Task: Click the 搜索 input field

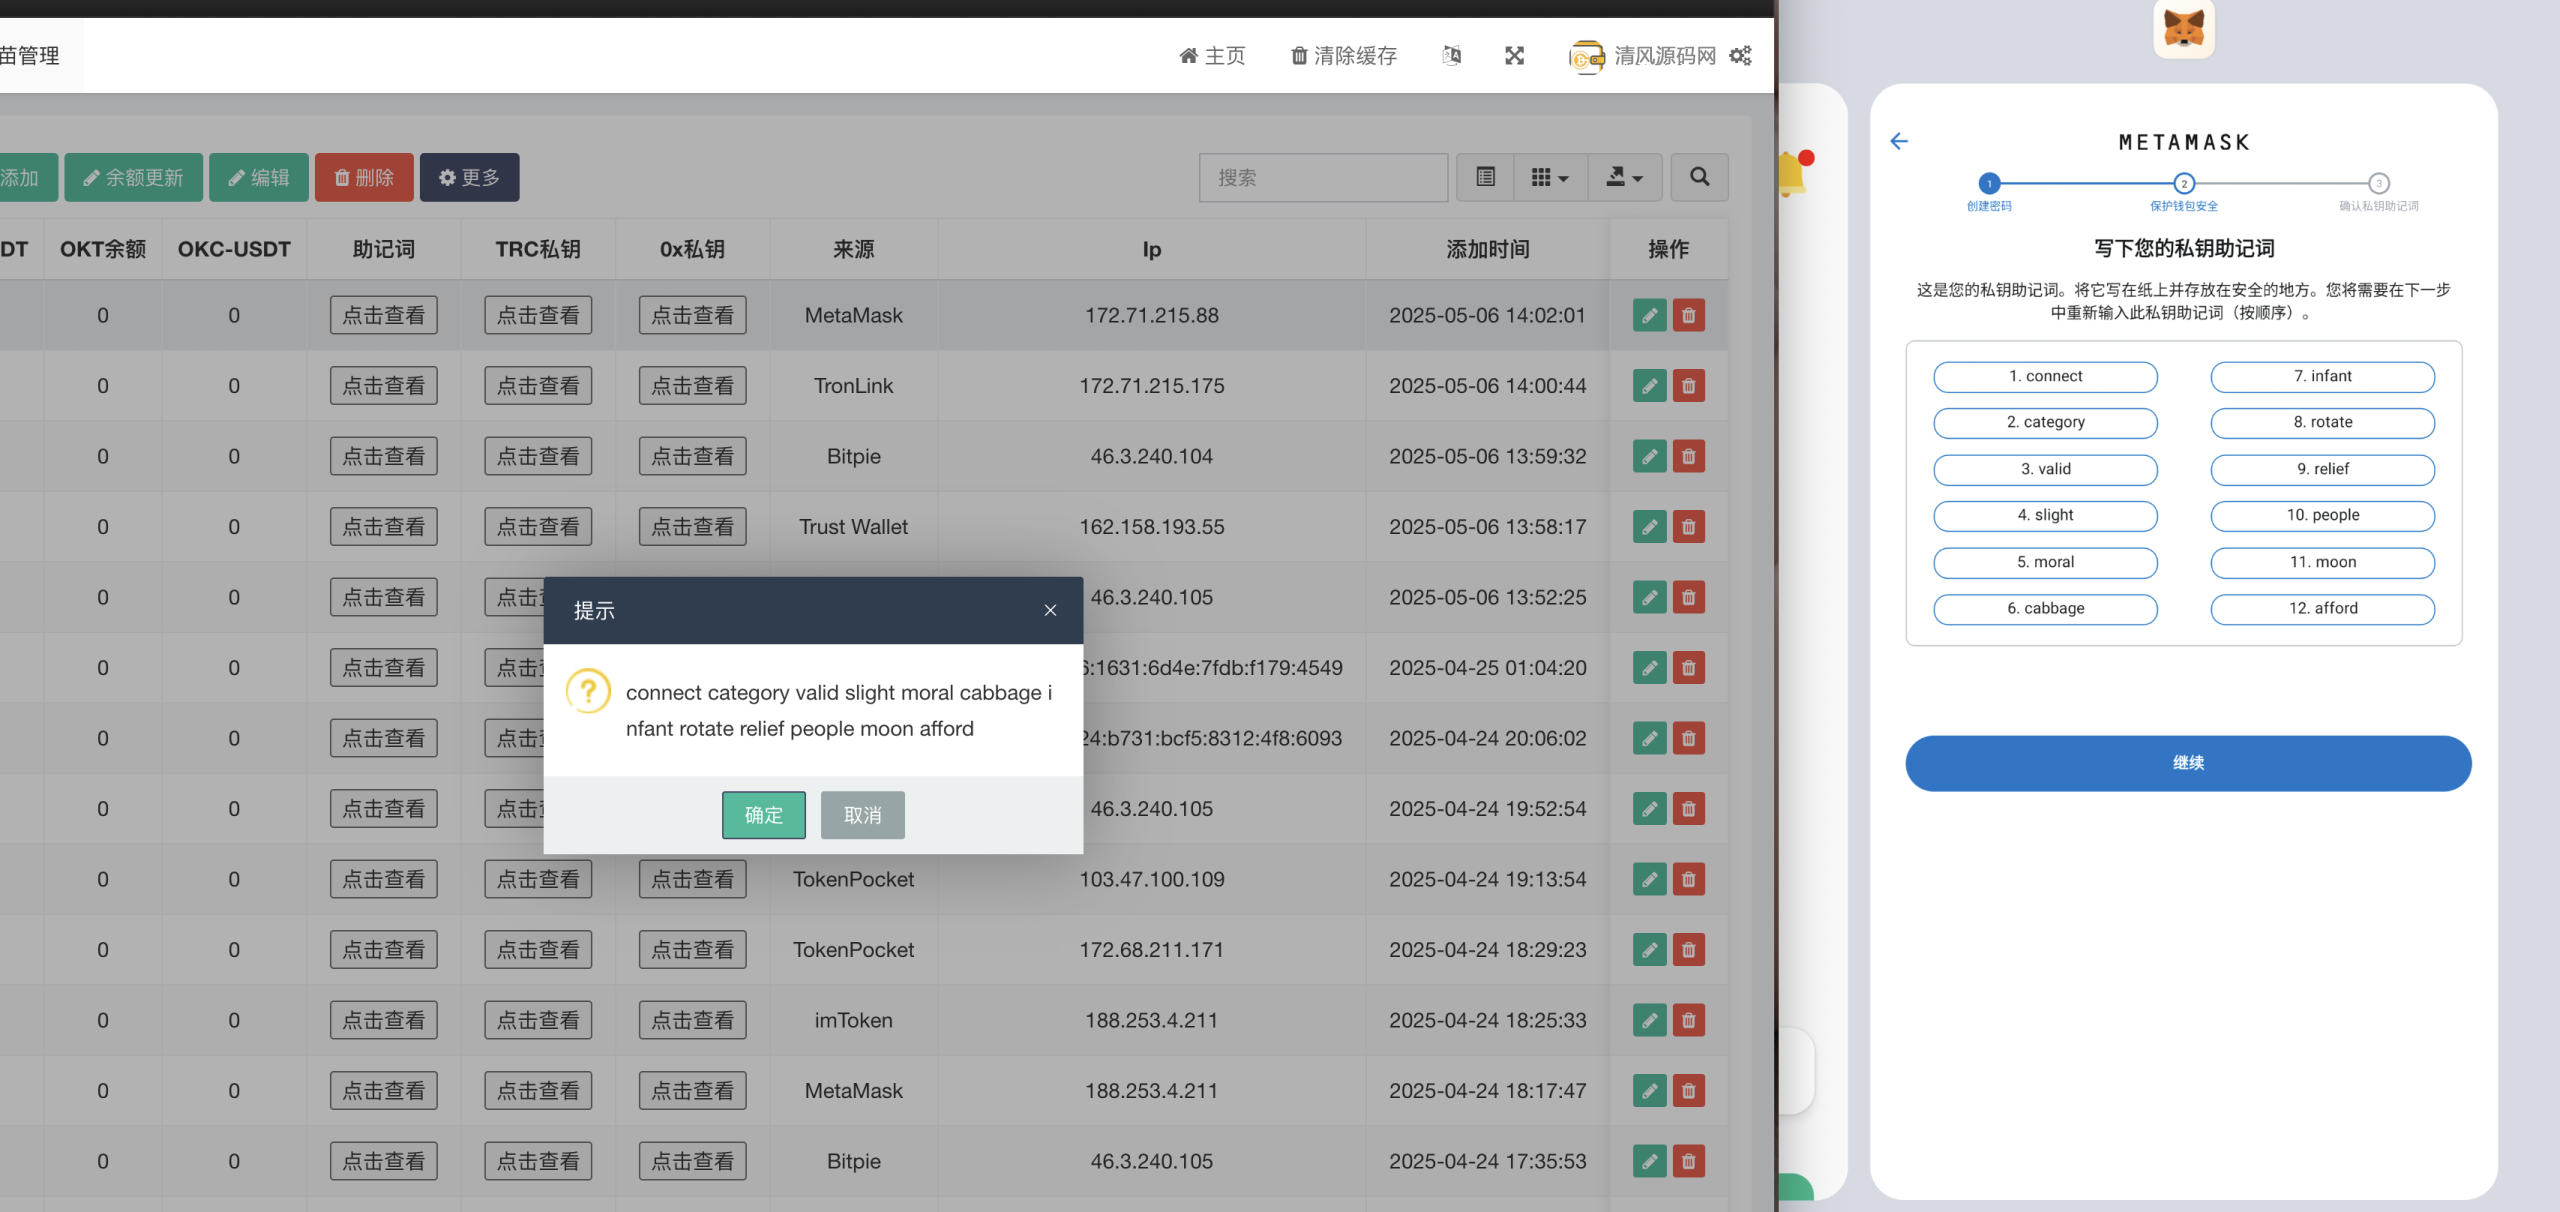Action: pos(1322,177)
